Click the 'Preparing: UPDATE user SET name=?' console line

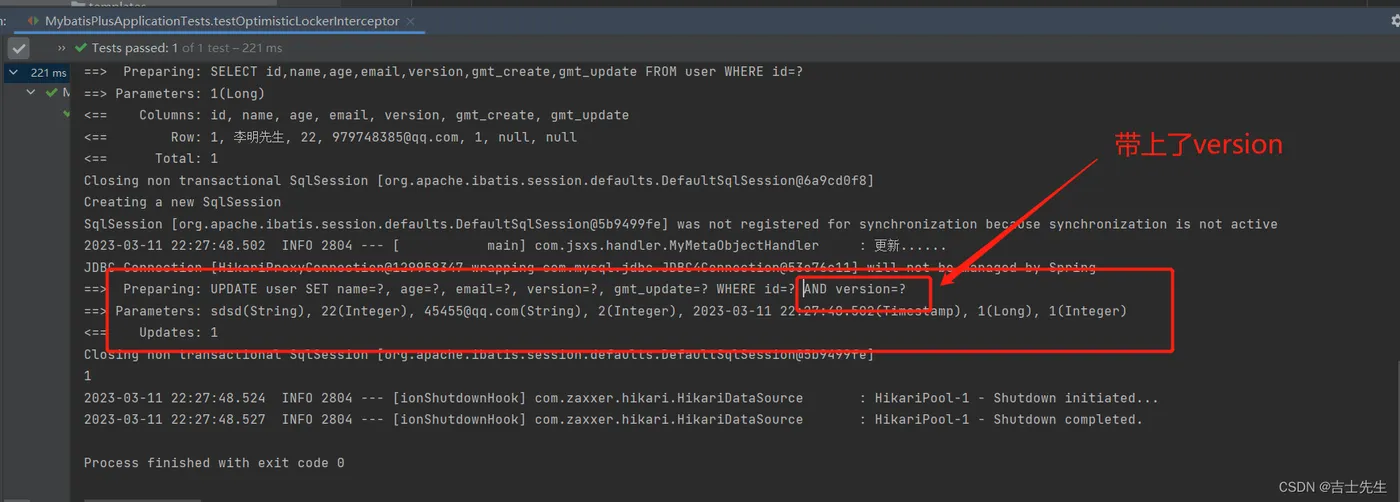(495, 290)
